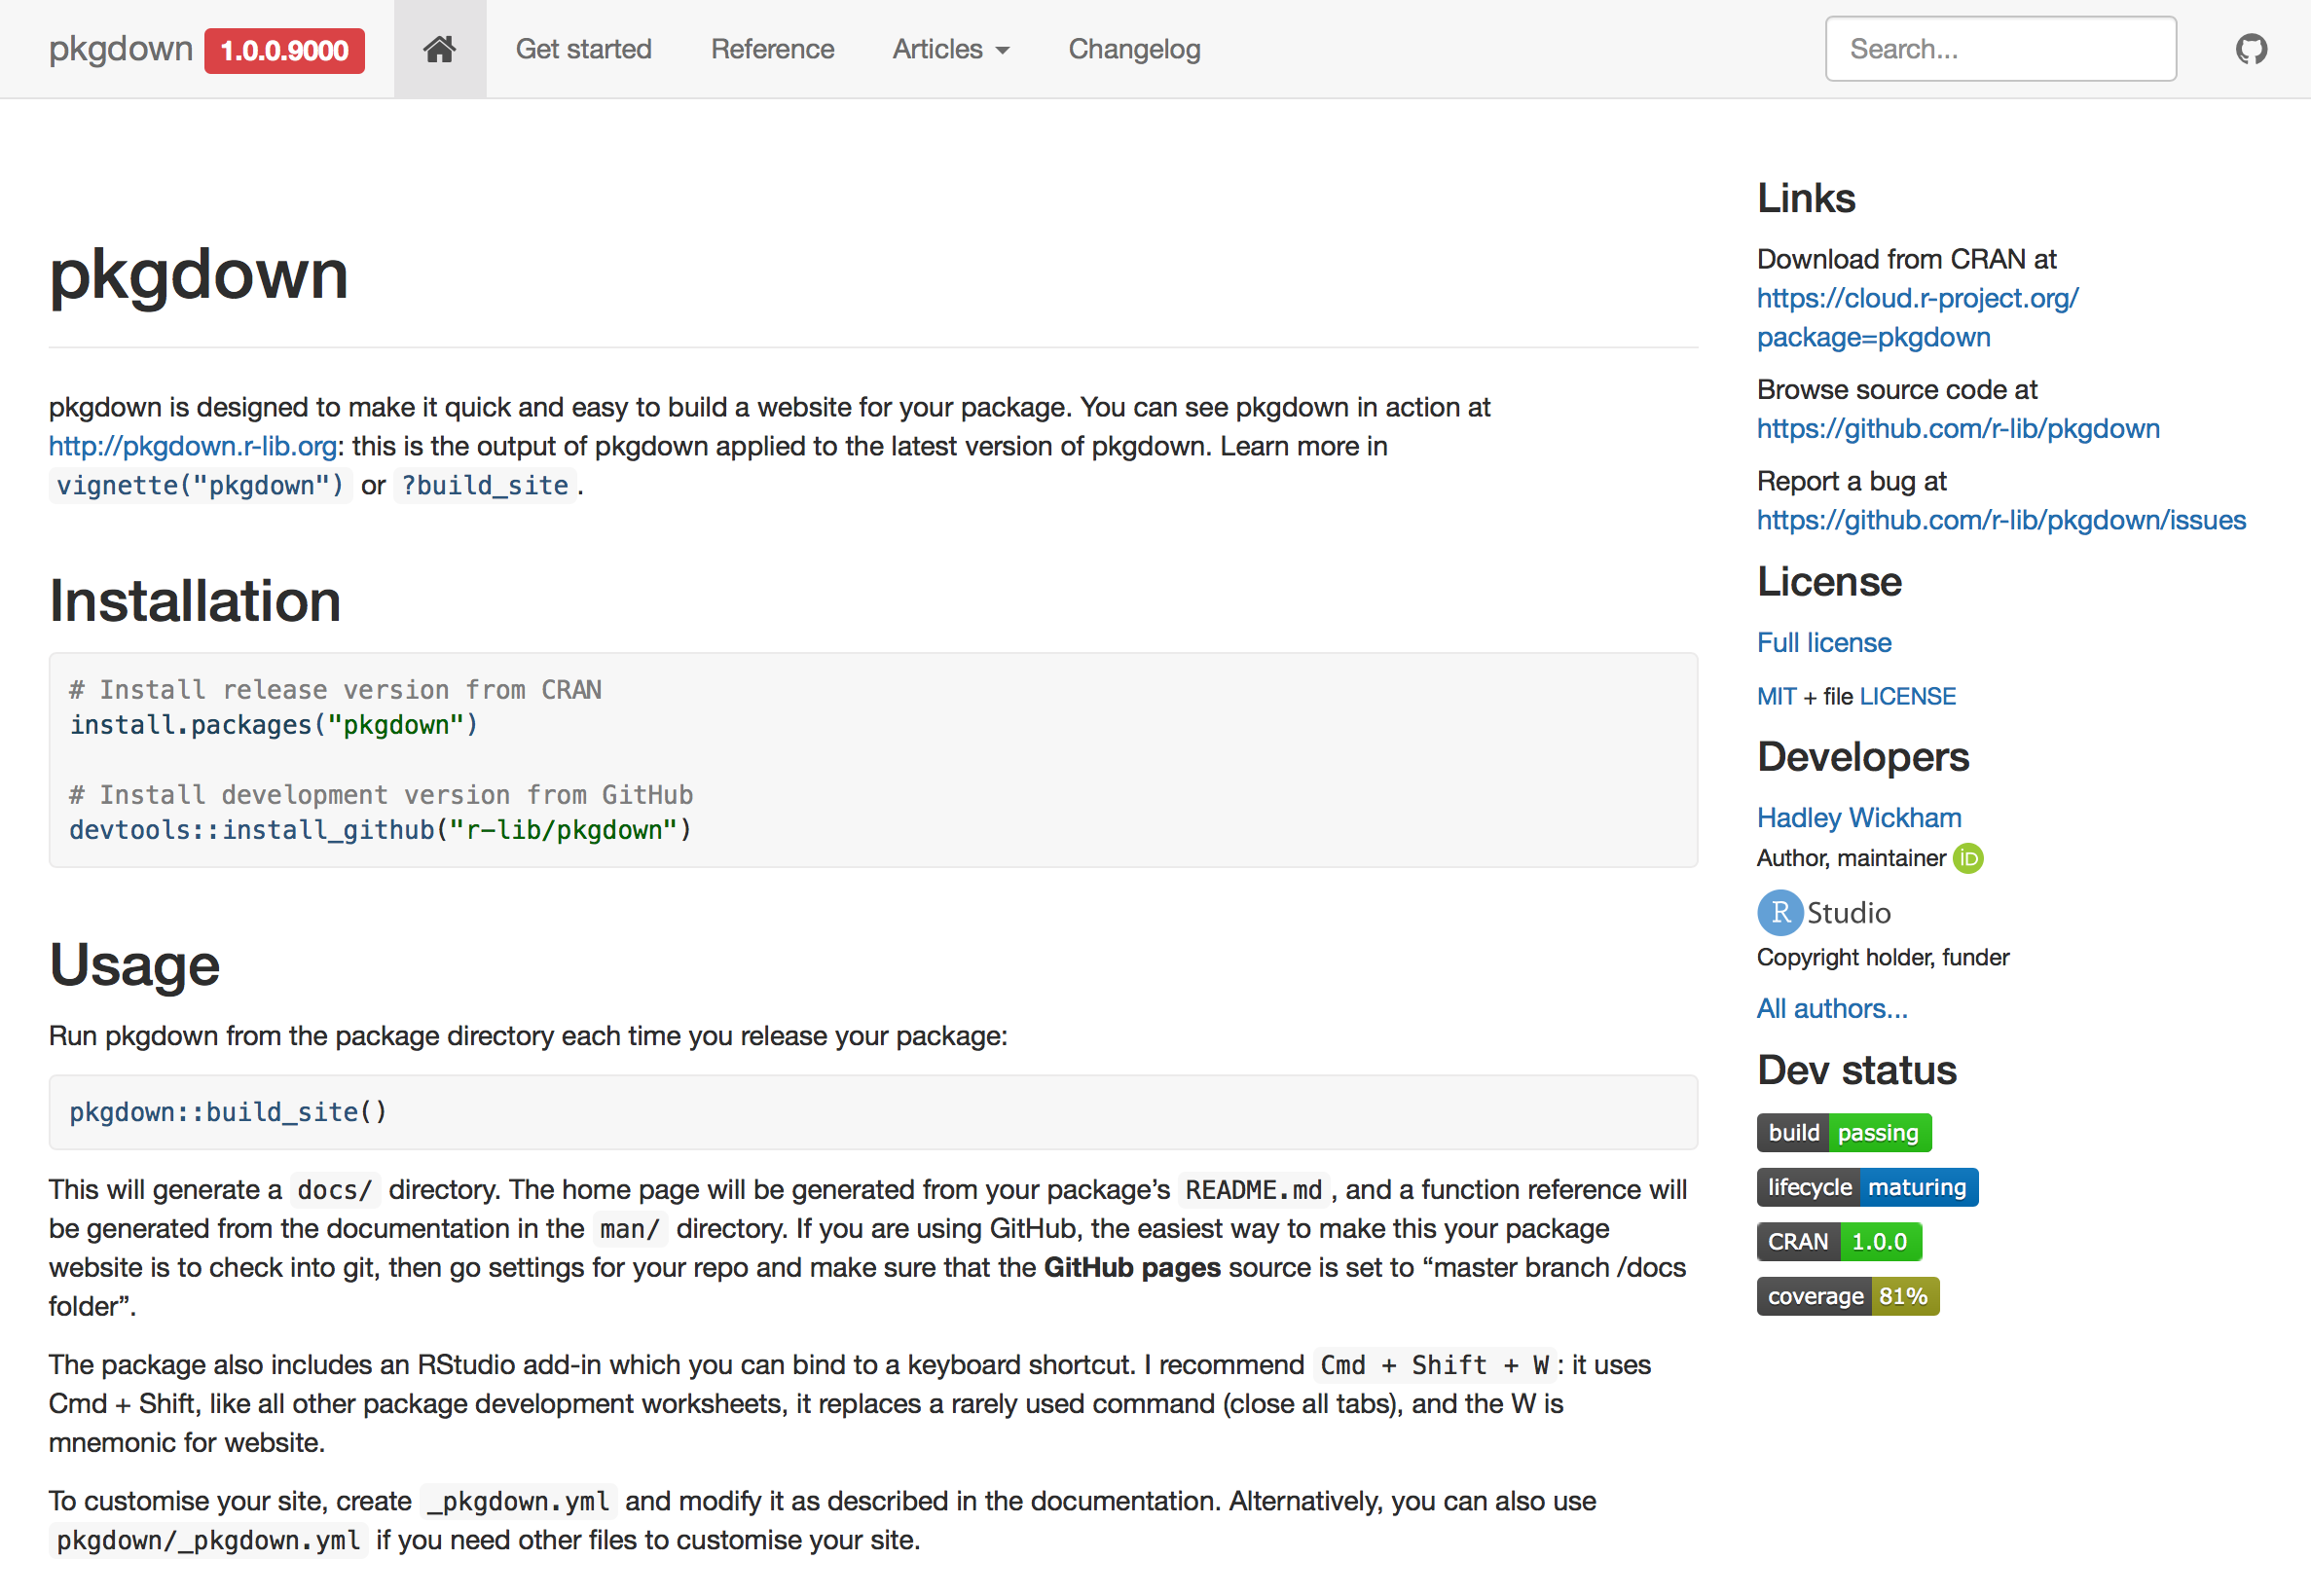Open the vignette("pkgdown") code link
2311x1596 pixels.
coord(200,485)
